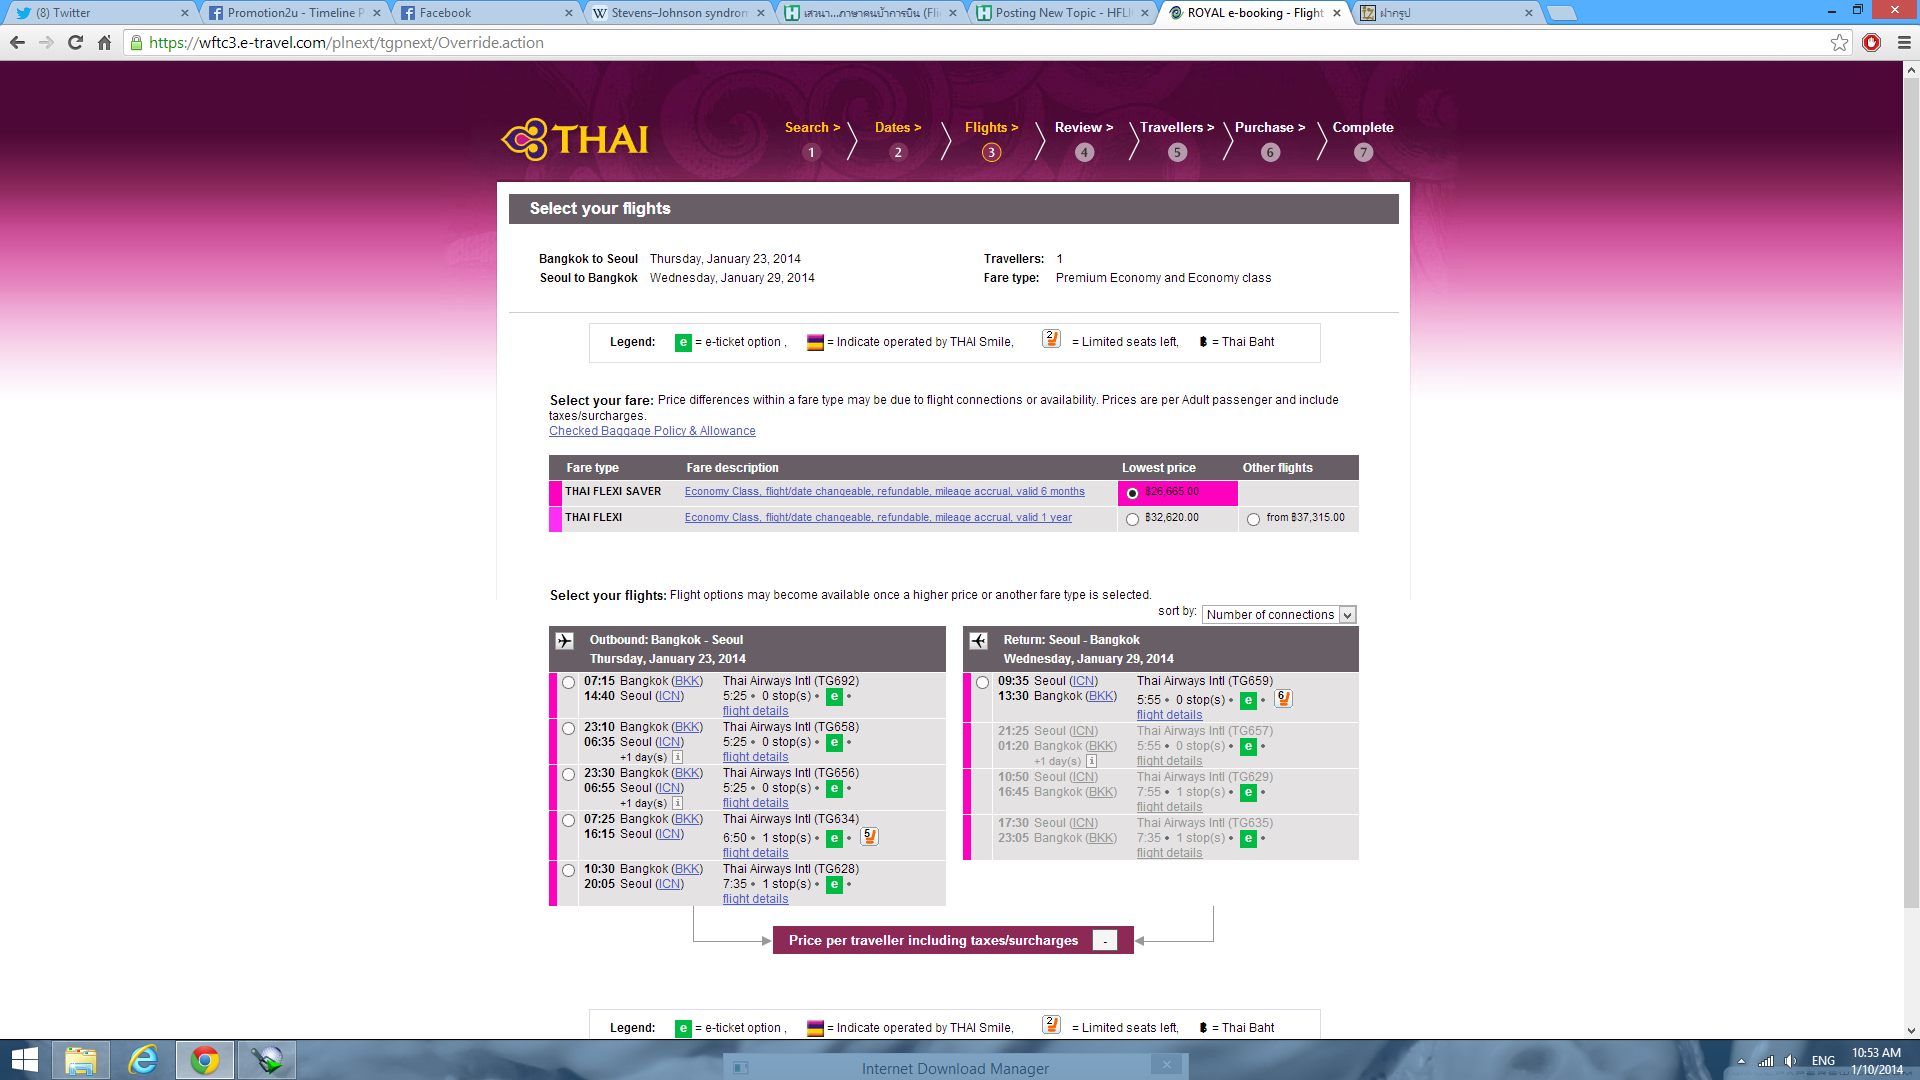Click the +1 day info icon for TG658
1920x1080 pixels.
[677, 757]
